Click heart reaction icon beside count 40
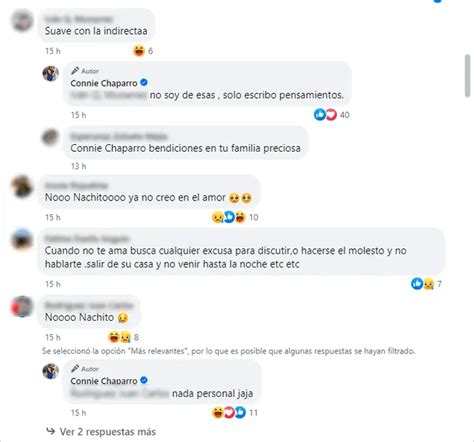The width and height of the screenshot is (474, 442). click(x=331, y=115)
